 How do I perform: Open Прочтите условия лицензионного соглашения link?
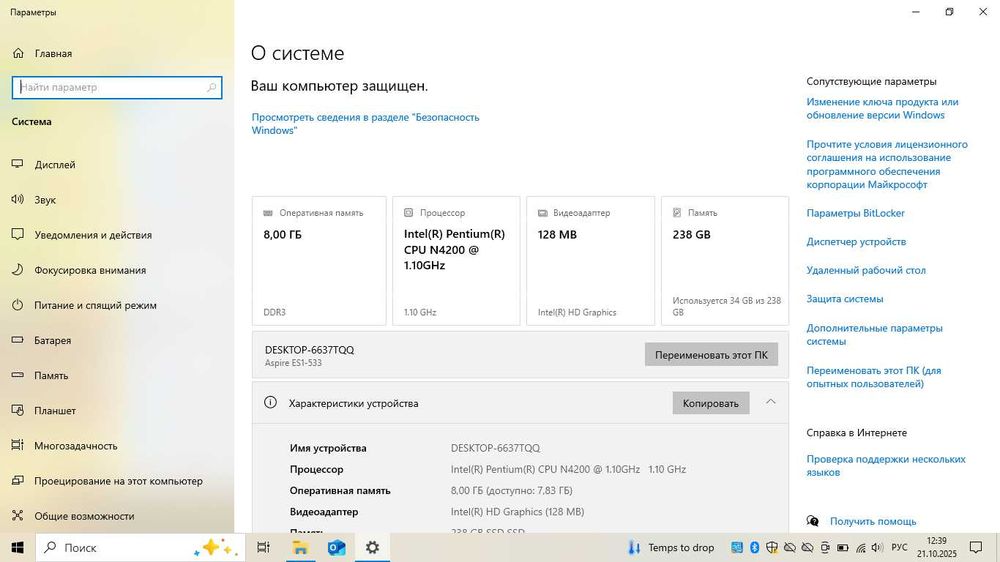[886, 165]
